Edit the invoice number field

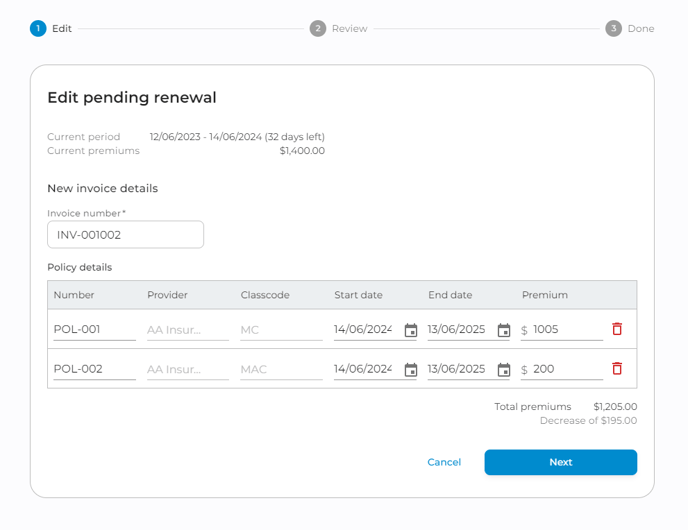coord(125,235)
